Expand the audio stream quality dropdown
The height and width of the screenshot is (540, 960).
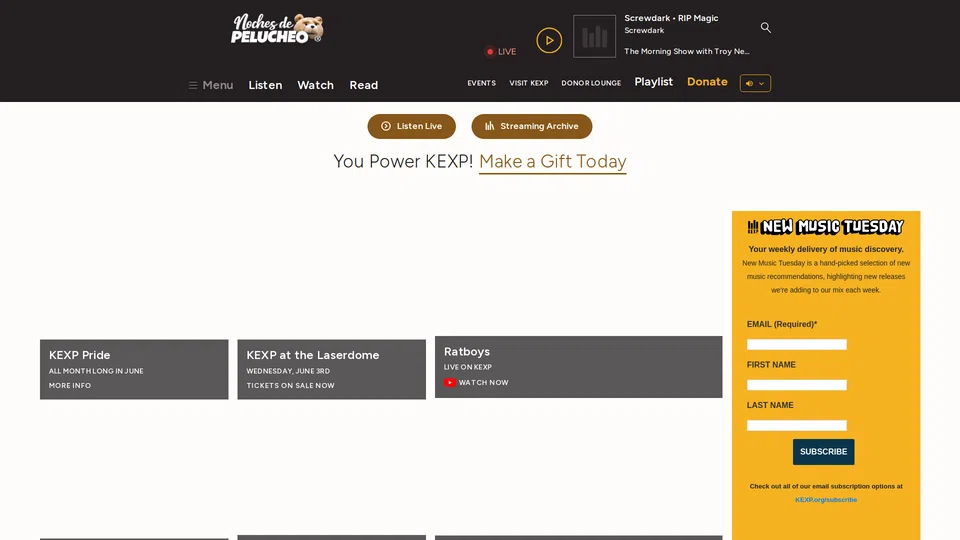coord(755,83)
